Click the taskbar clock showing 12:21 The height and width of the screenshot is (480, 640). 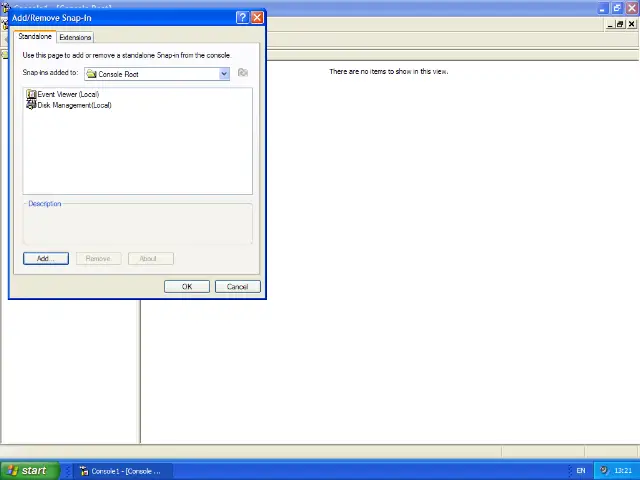tap(623, 470)
